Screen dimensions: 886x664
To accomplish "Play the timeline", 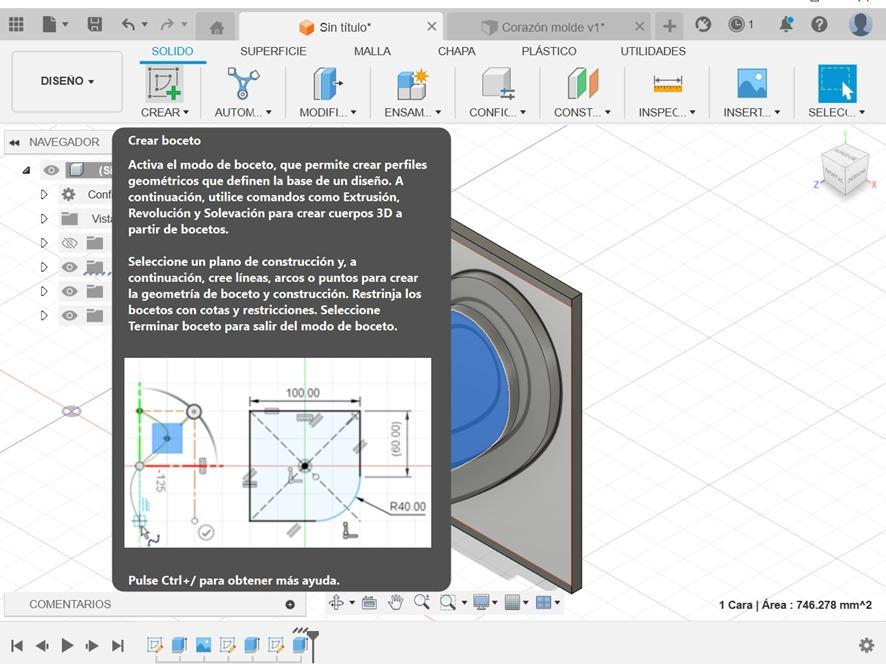I will pyautogui.click(x=67, y=645).
